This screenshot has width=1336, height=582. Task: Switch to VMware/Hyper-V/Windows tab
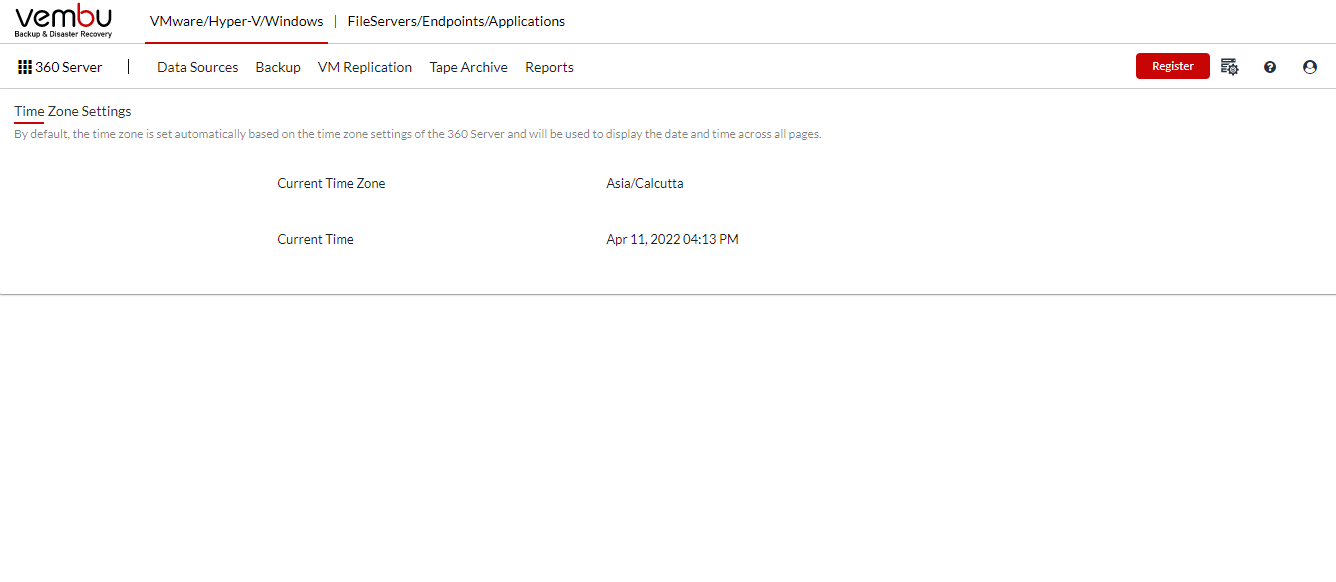tap(237, 21)
